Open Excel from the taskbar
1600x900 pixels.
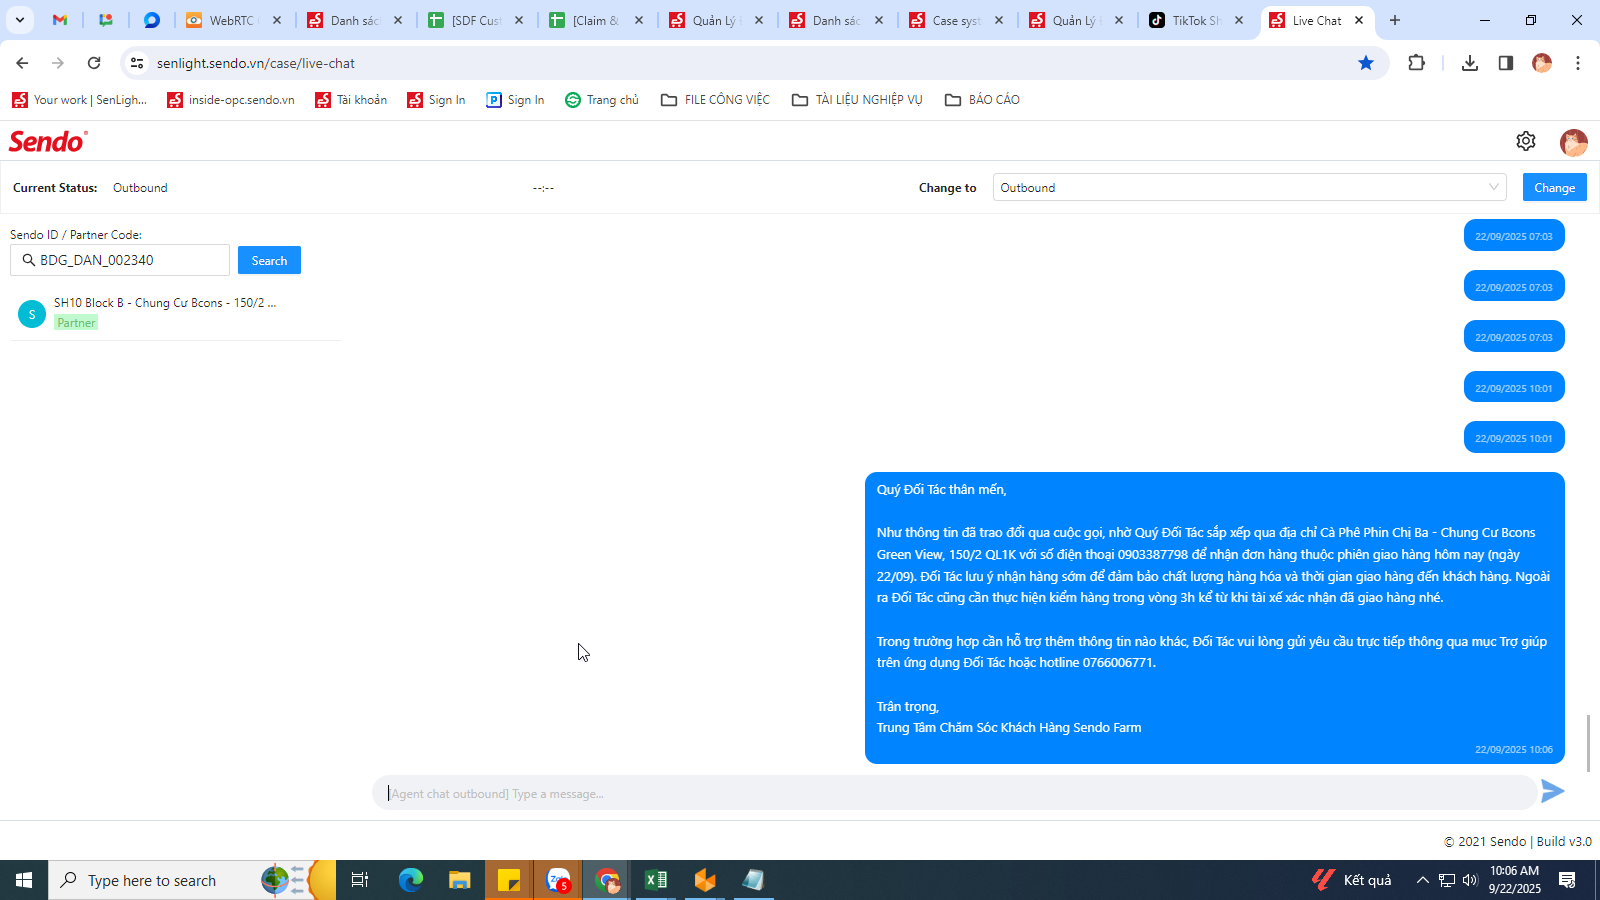click(x=656, y=880)
